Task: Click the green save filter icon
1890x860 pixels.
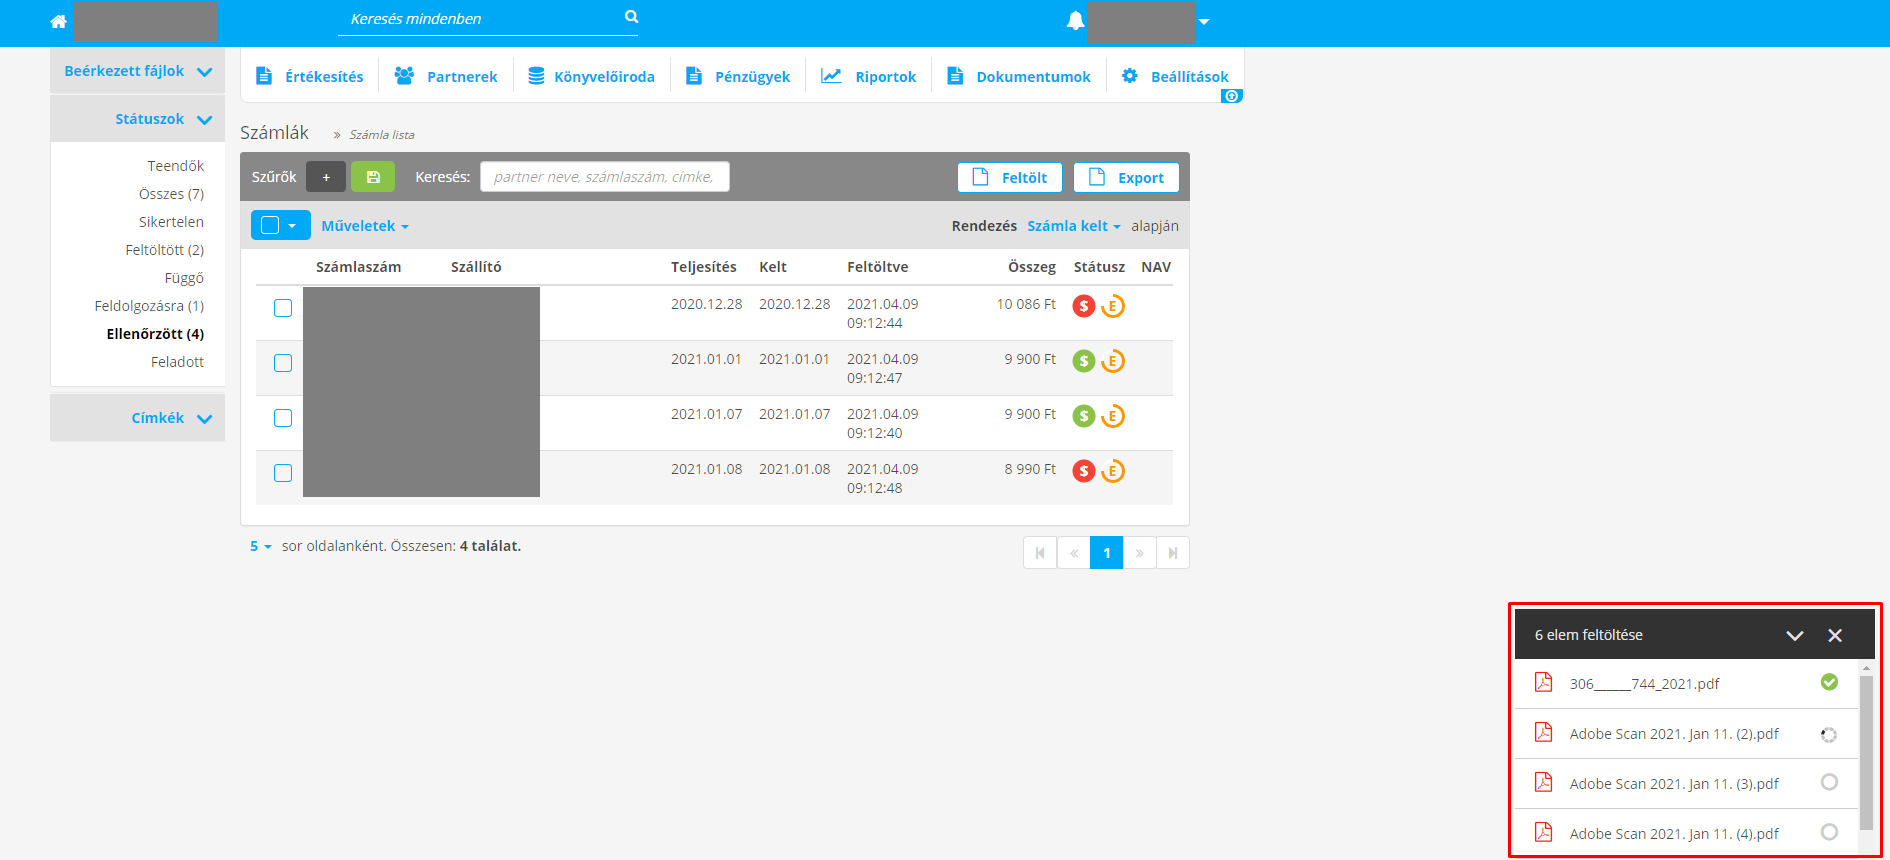Action: point(373,177)
